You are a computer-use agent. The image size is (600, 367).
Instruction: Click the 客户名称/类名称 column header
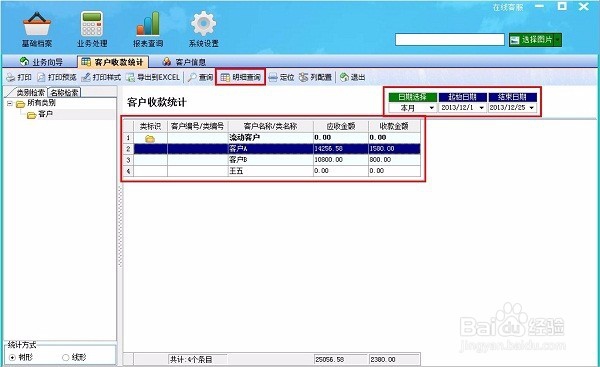(271, 126)
